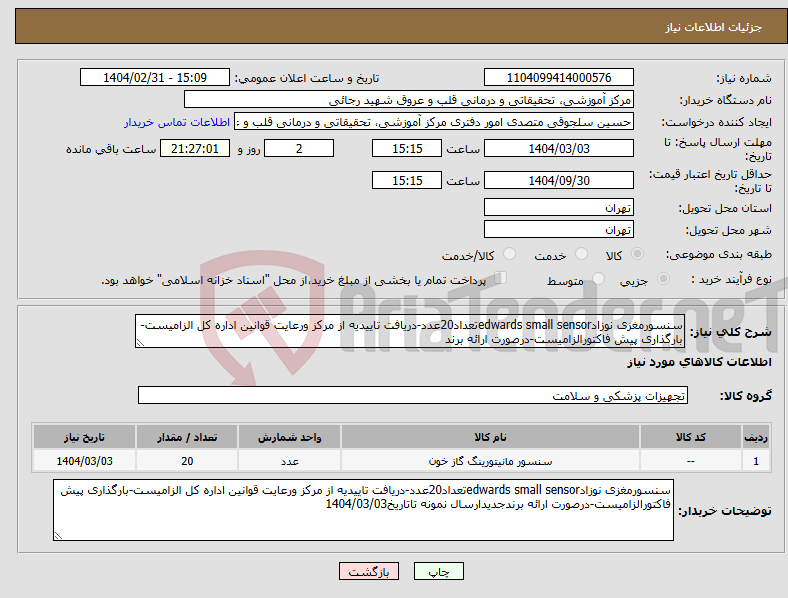The image size is (788, 598).
Task: Click the remaining days field showing 2
Action: (x=299, y=148)
